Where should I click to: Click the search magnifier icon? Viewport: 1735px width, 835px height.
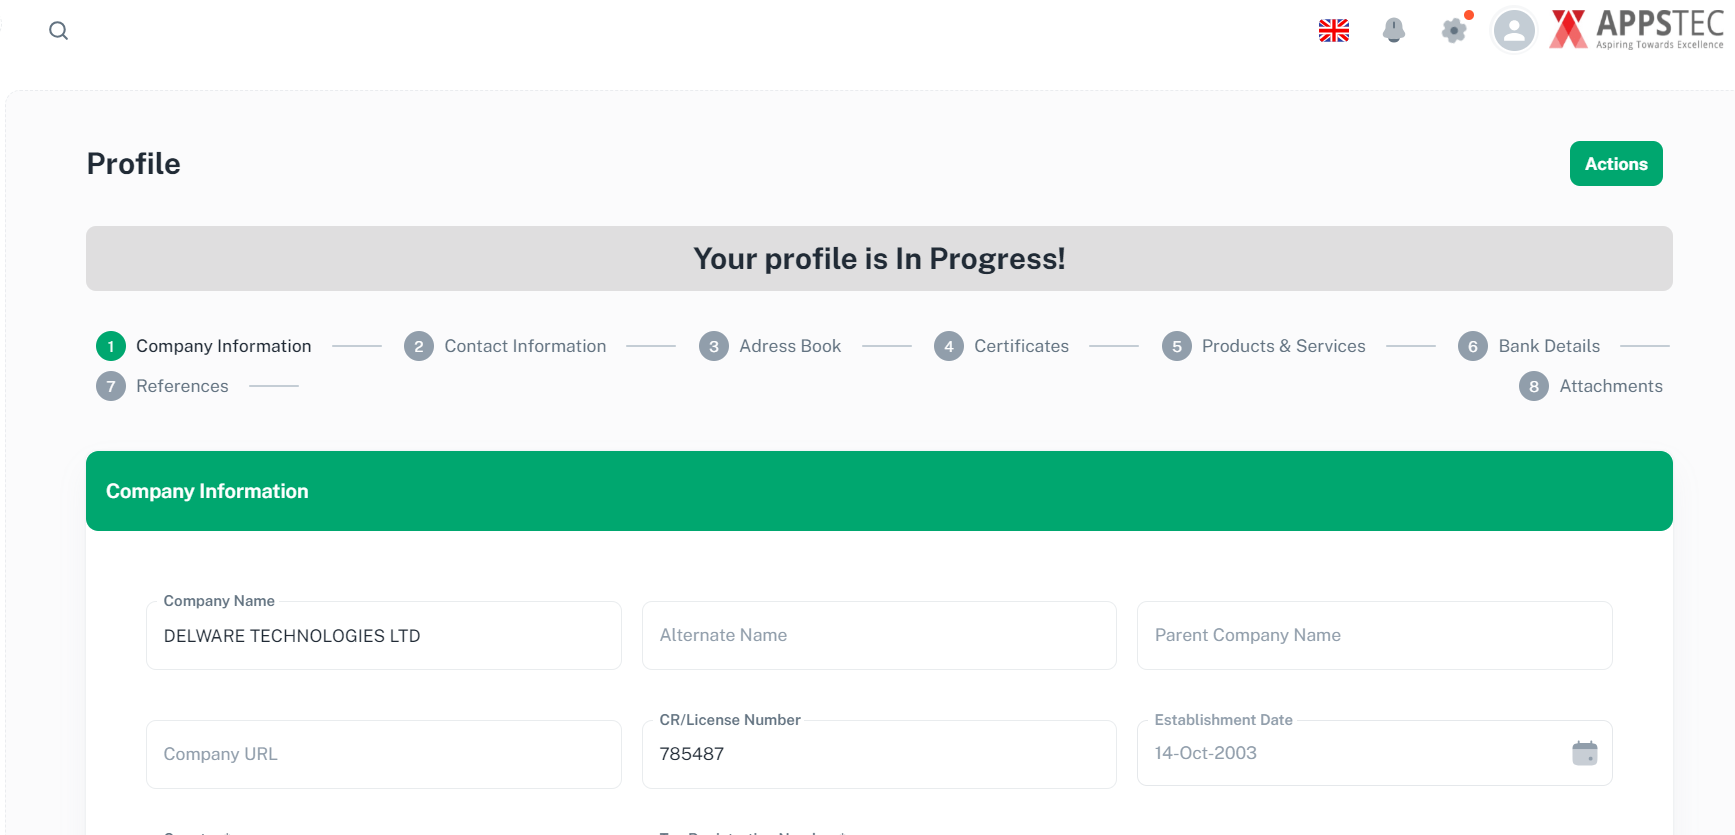(59, 31)
